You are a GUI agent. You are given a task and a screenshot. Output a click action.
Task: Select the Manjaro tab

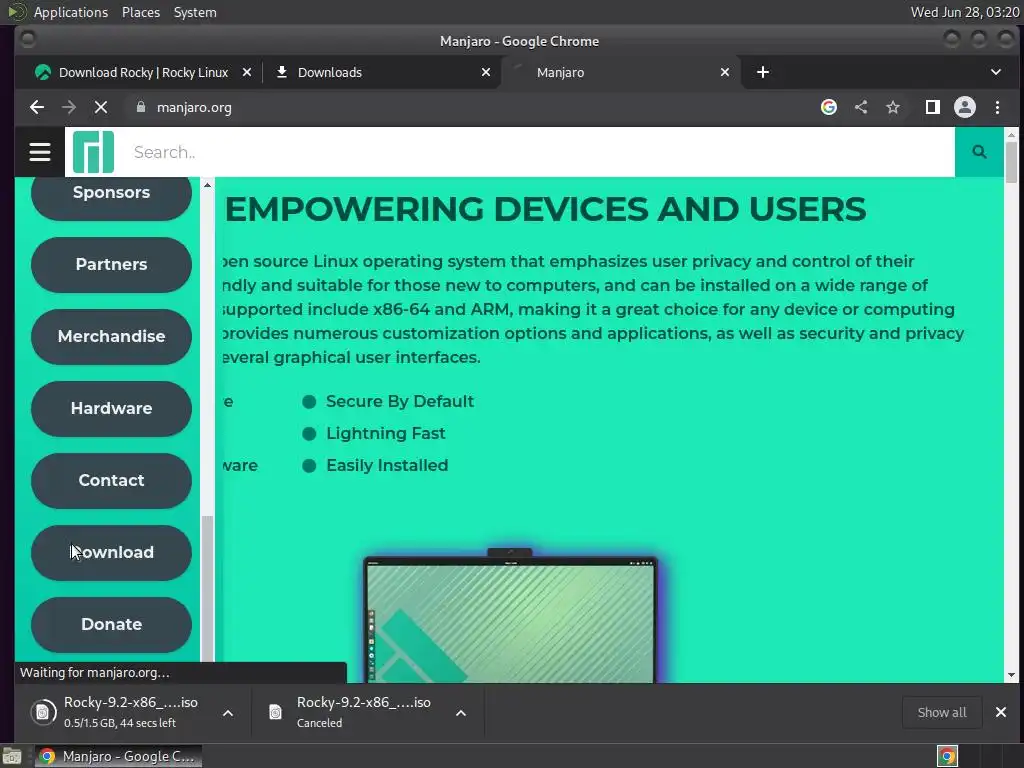(x=620, y=72)
